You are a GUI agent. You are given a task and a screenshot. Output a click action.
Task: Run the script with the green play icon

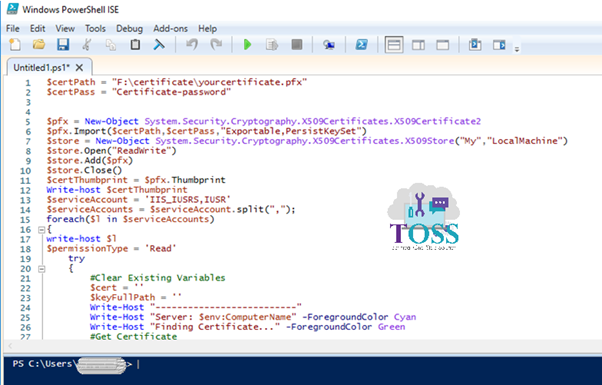(248, 45)
